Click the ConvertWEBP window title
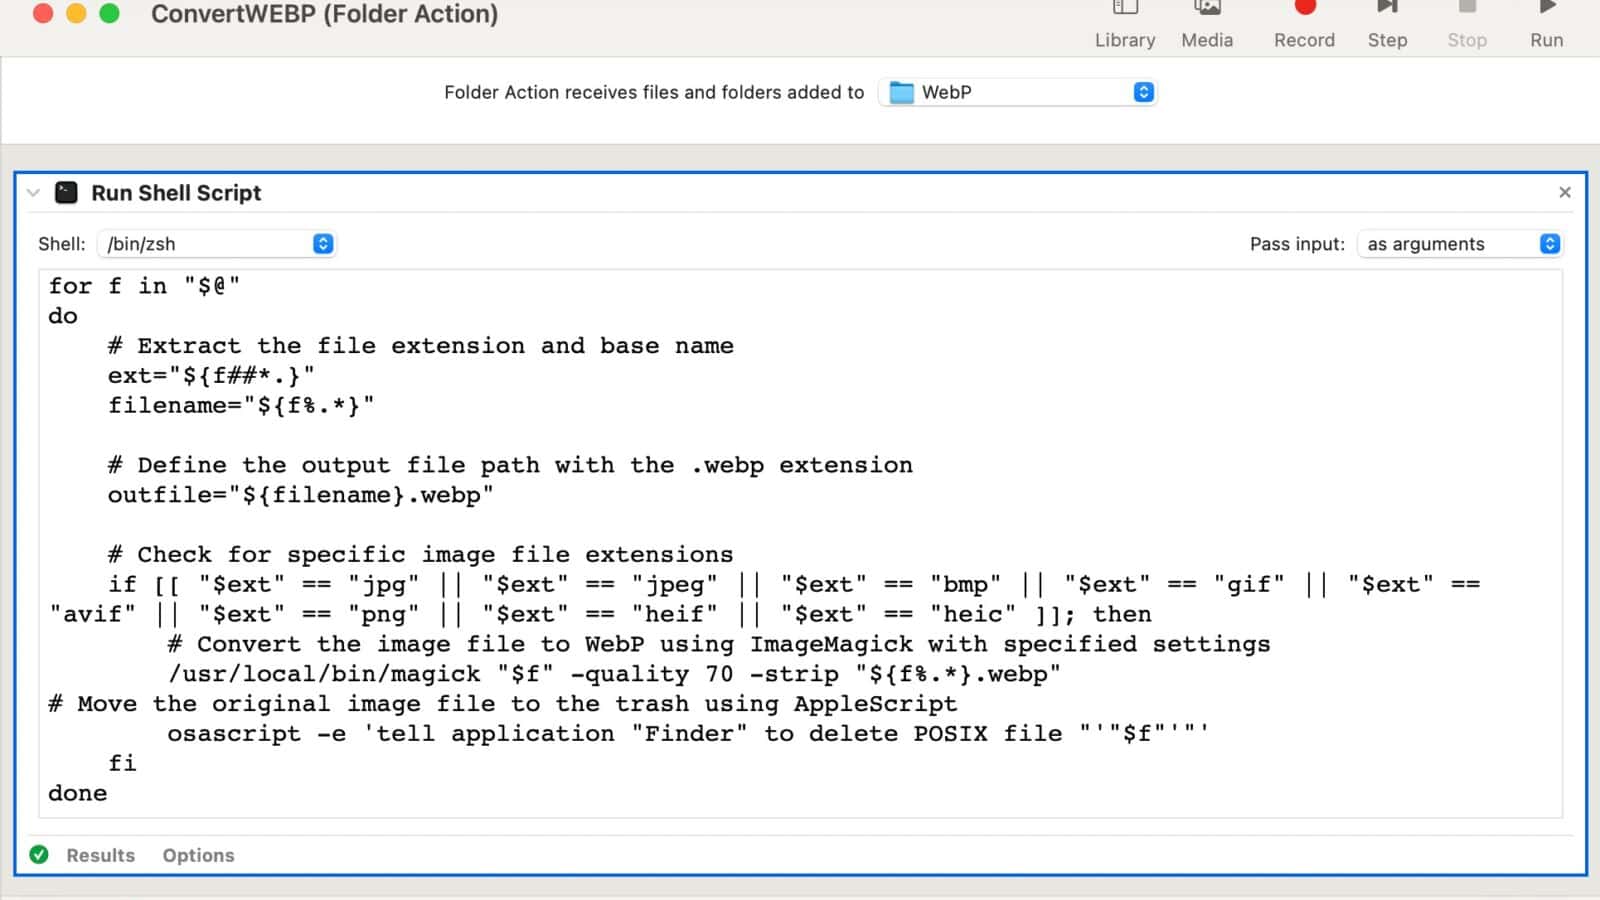The height and width of the screenshot is (900, 1600). coord(323,15)
